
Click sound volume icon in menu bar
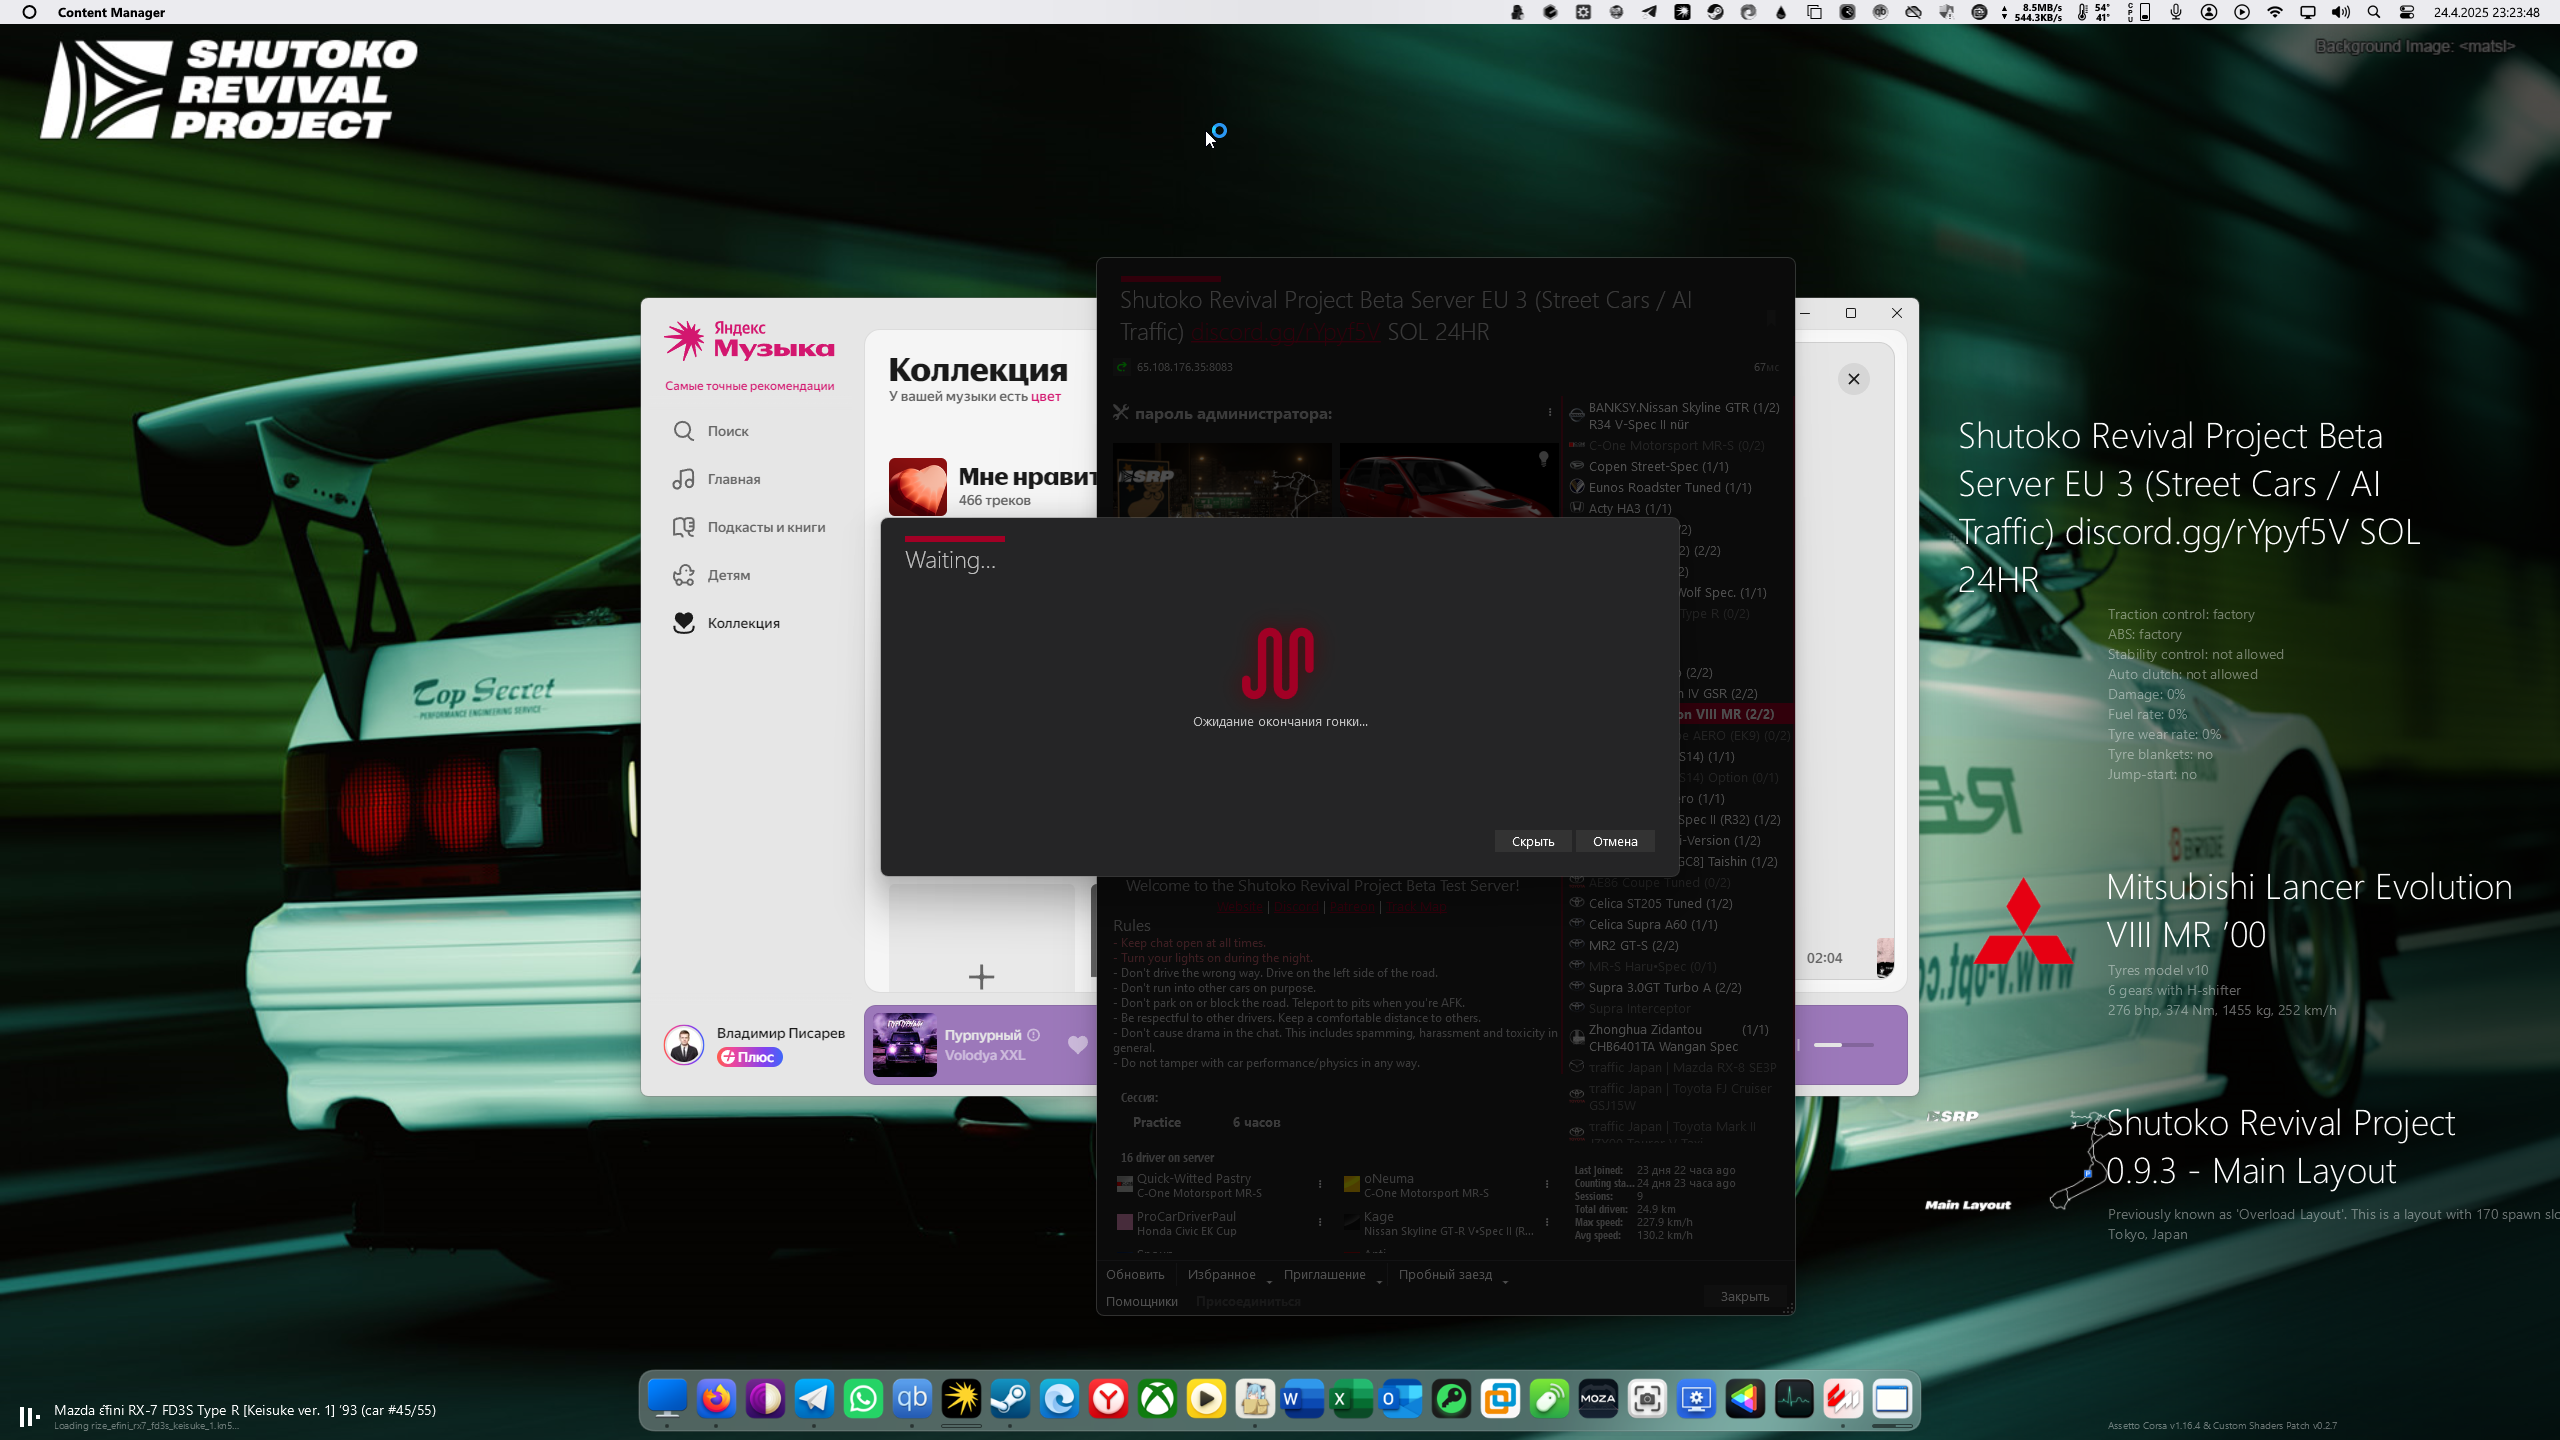coord(2341,12)
